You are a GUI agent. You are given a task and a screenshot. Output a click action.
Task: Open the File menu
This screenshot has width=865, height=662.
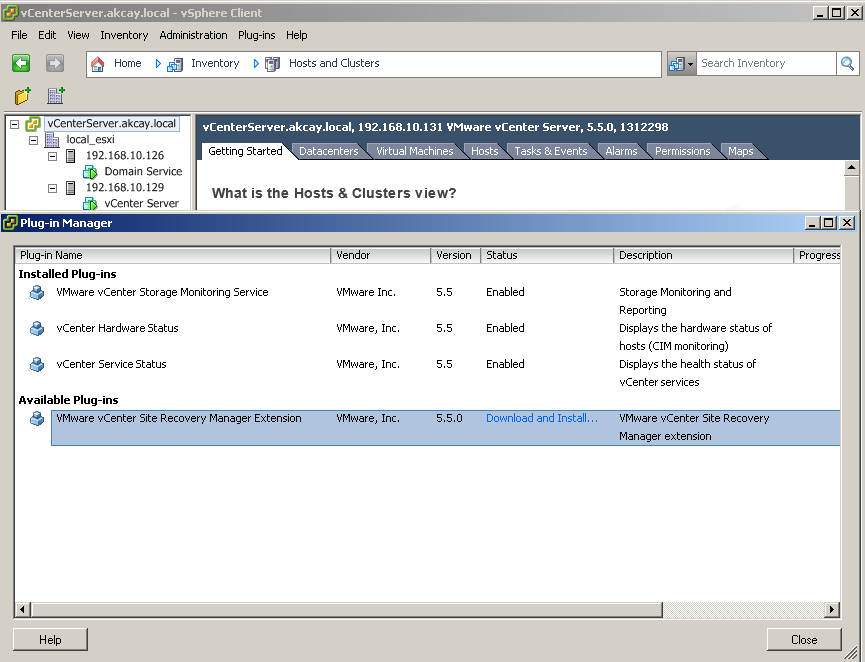pyautogui.click(x=19, y=35)
